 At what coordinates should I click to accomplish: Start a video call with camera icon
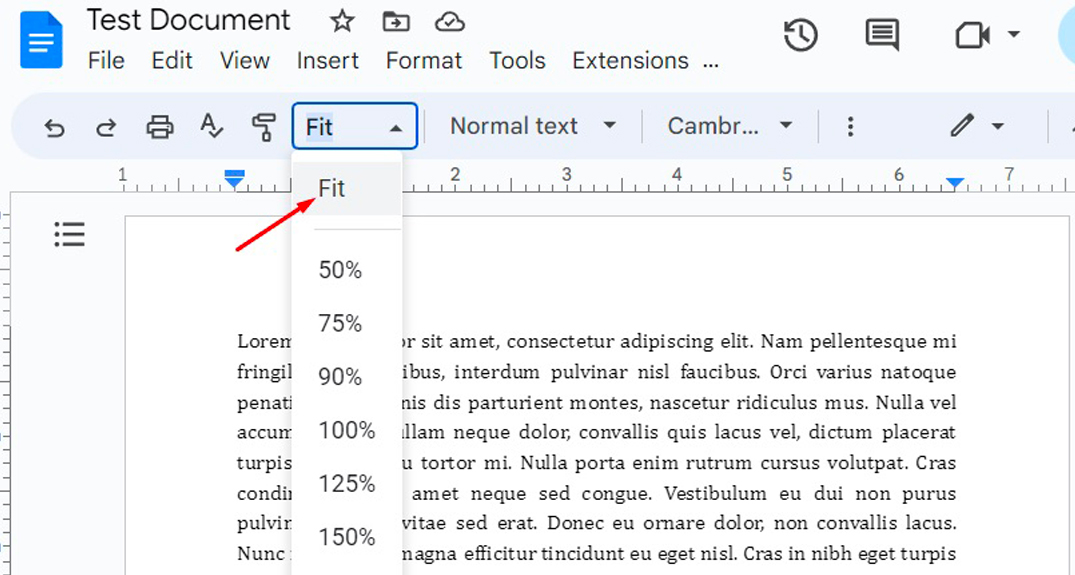(x=972, y=34)
